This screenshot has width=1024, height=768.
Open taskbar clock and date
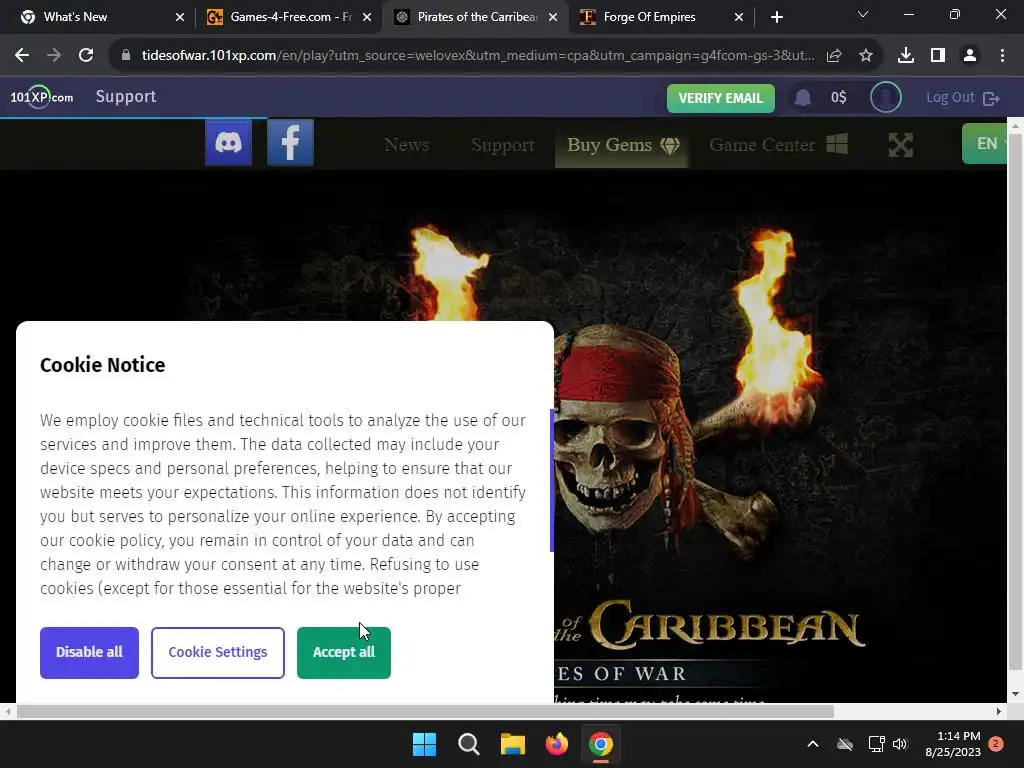pos(953,744)
